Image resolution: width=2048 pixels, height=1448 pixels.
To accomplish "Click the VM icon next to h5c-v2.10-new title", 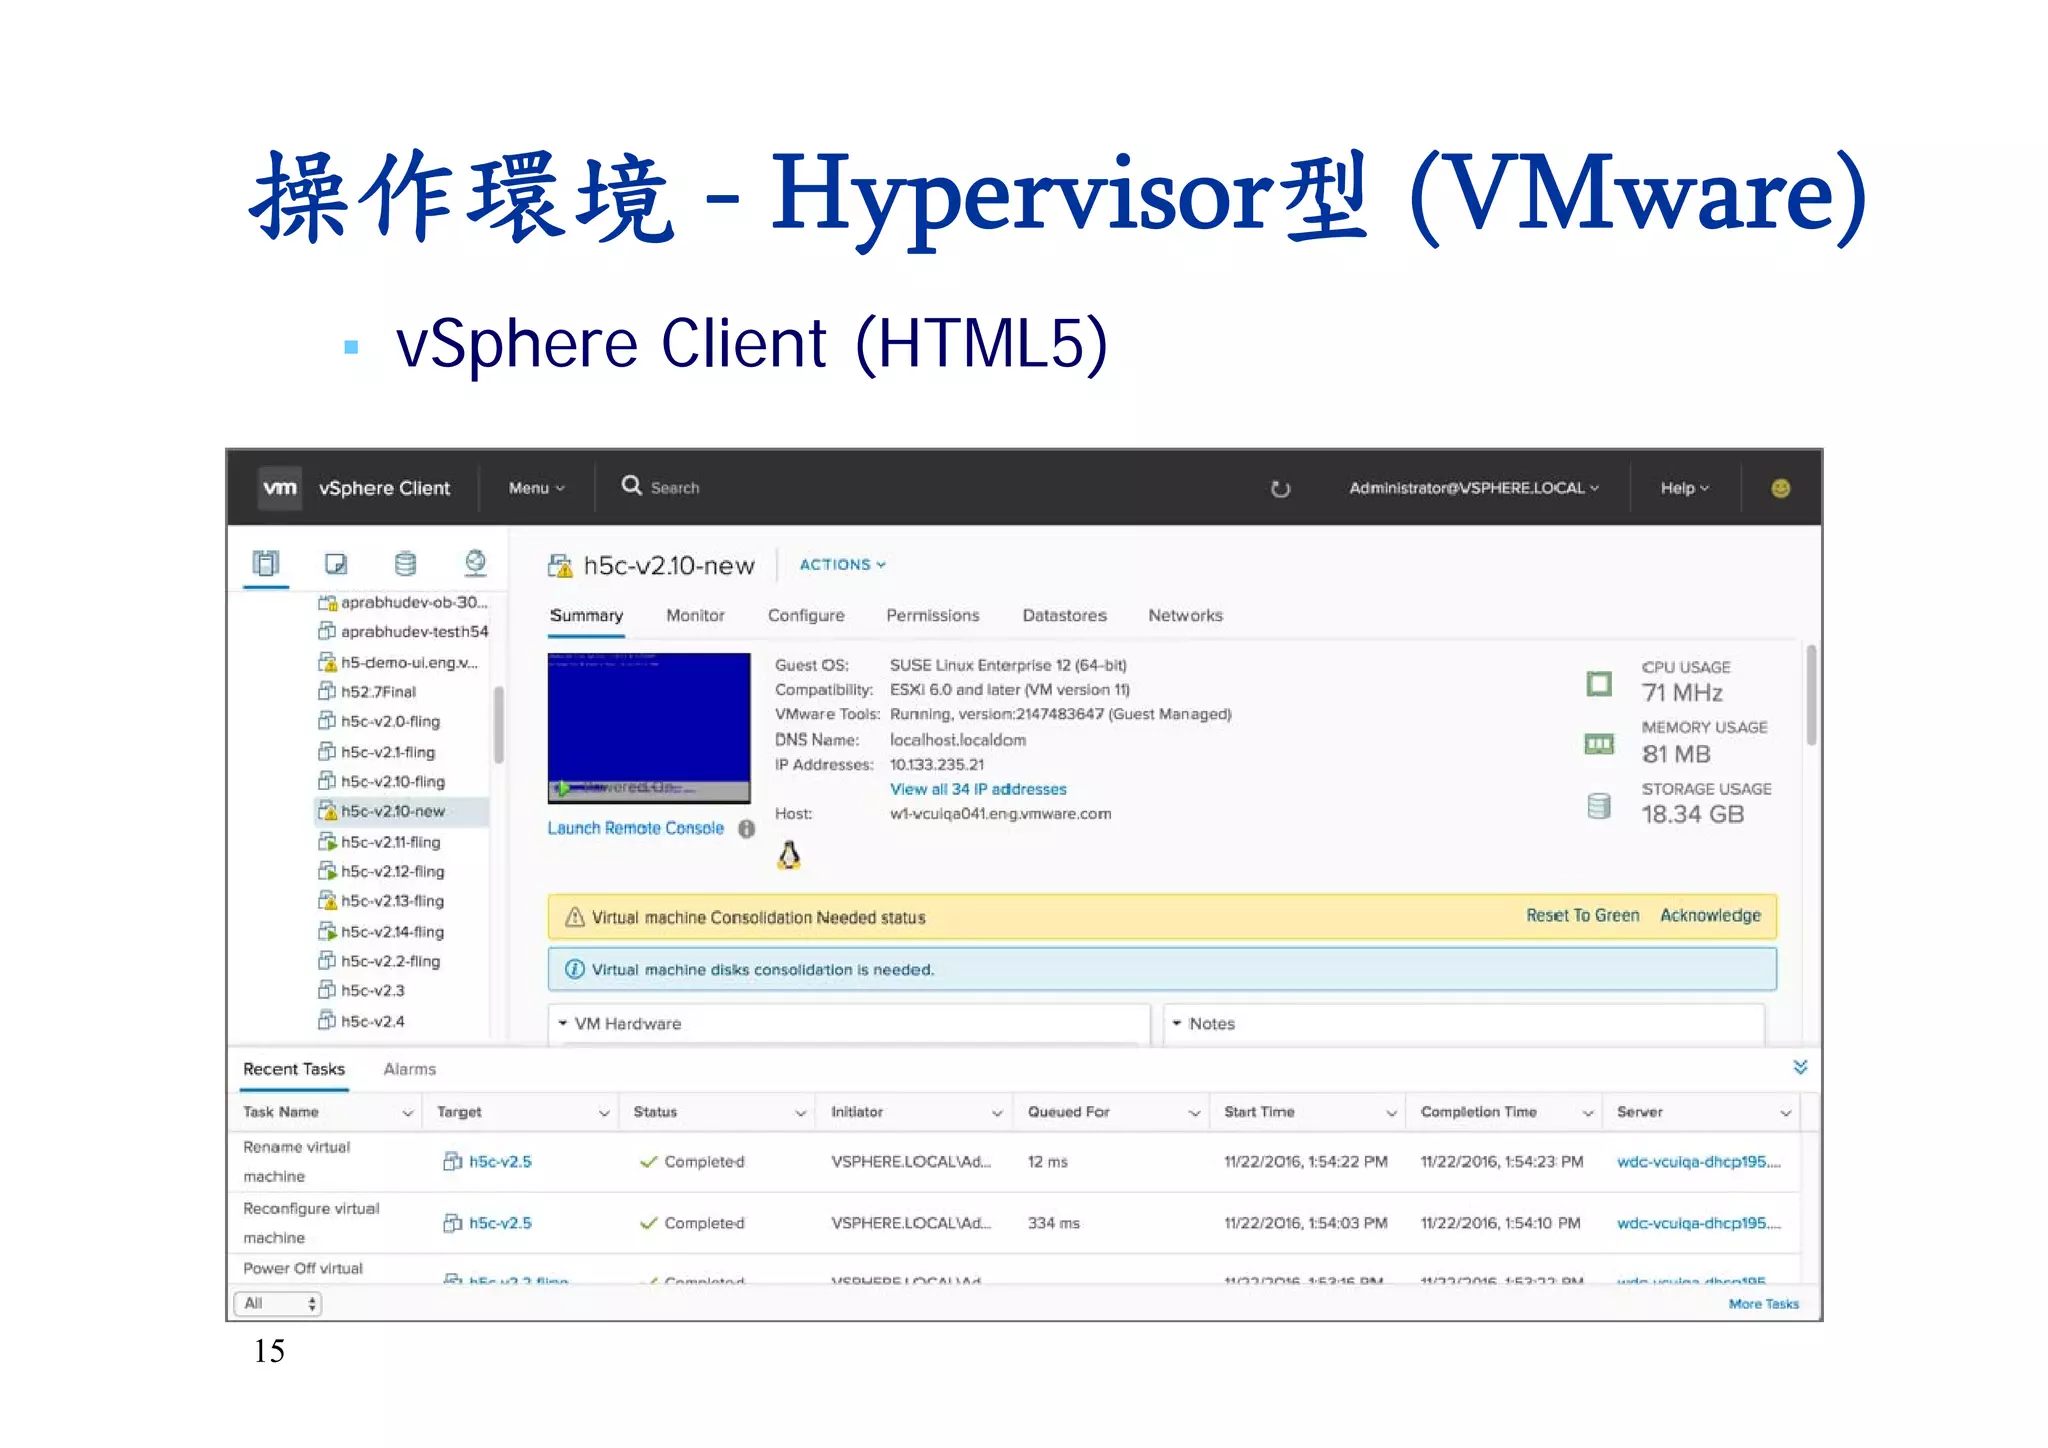I will click(x=560, y=566).
